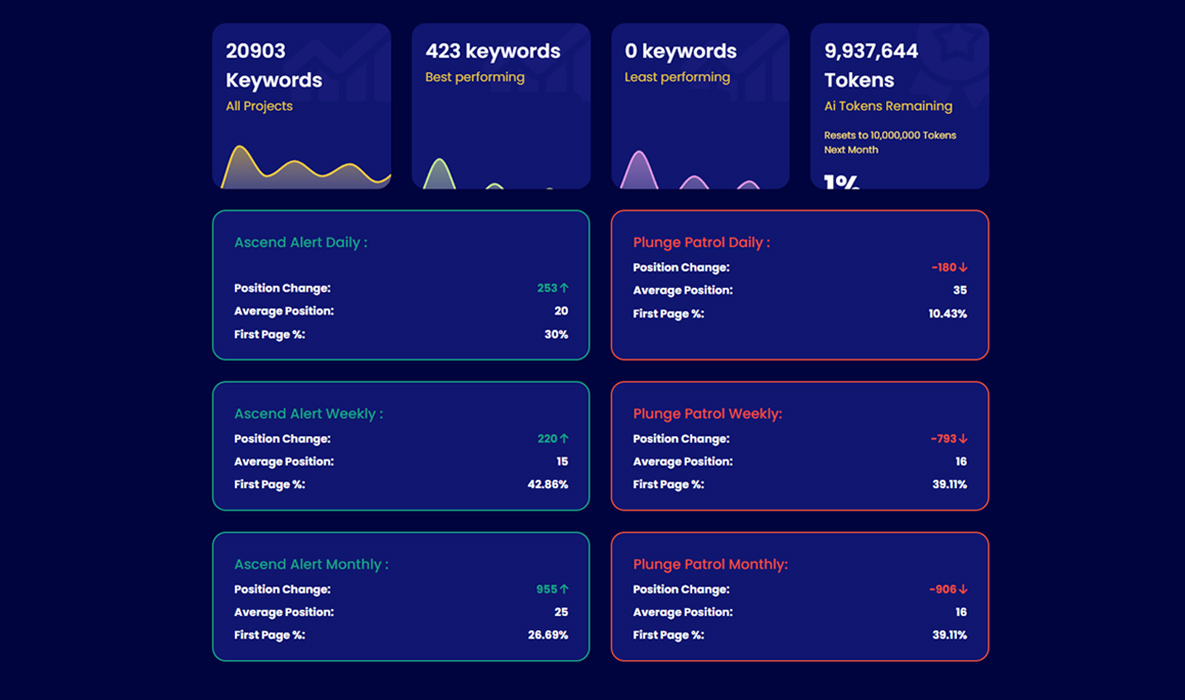1185x700 pixels.
Task: Click the red down arrow in Plunge Patrol Daily
Action: click(x=964, y=268)
